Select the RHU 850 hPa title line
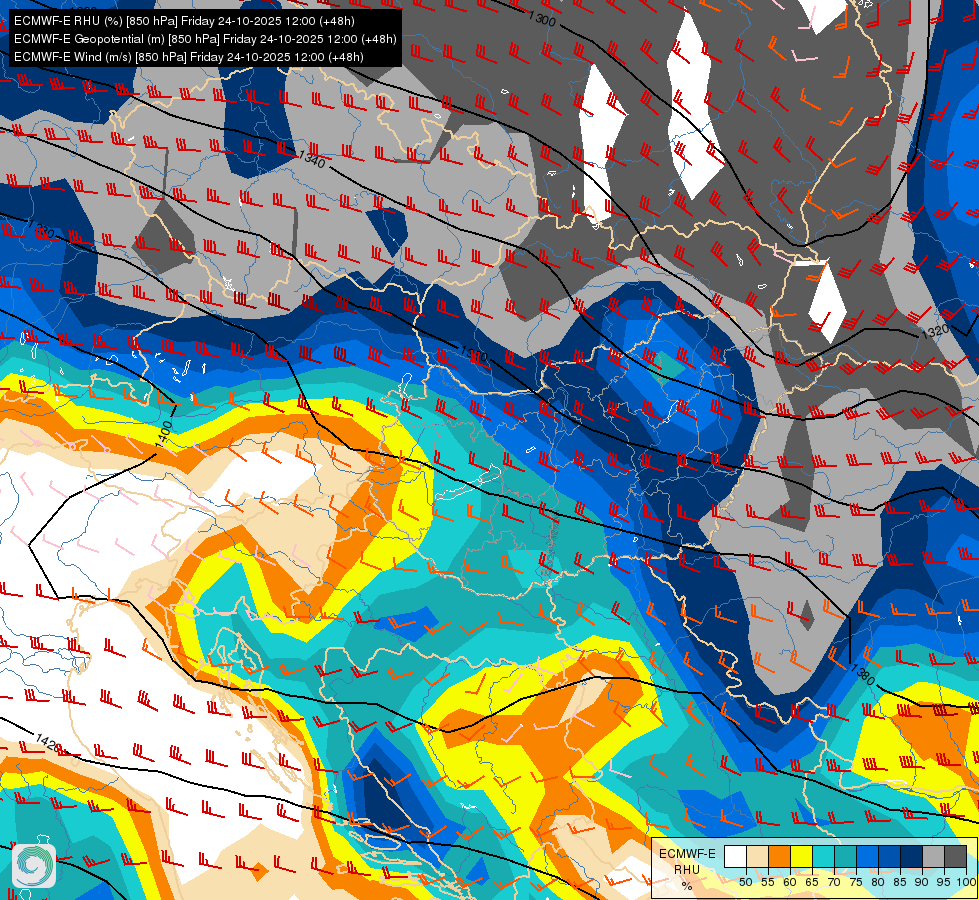The height and width of the screenshot is (900, 979). (184, 21)
